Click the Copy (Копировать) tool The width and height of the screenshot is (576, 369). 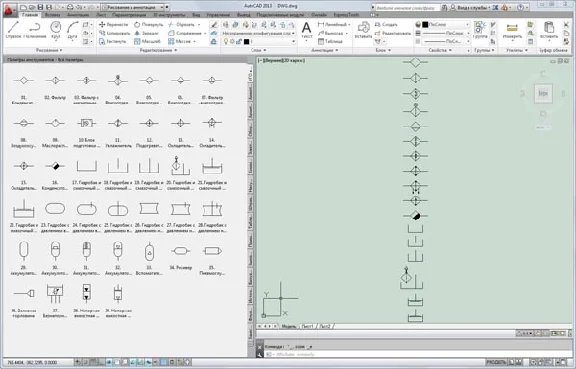click(115, 33)
